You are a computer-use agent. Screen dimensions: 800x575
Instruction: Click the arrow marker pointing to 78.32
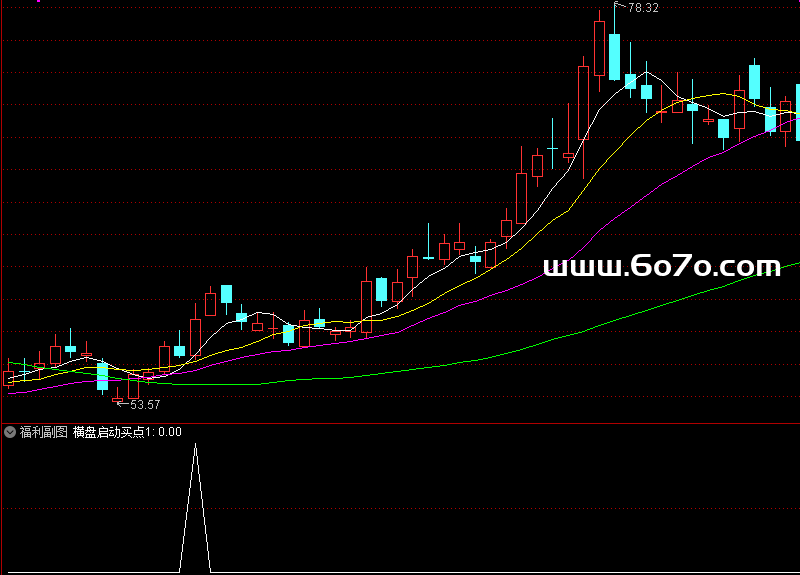[620, 8]
